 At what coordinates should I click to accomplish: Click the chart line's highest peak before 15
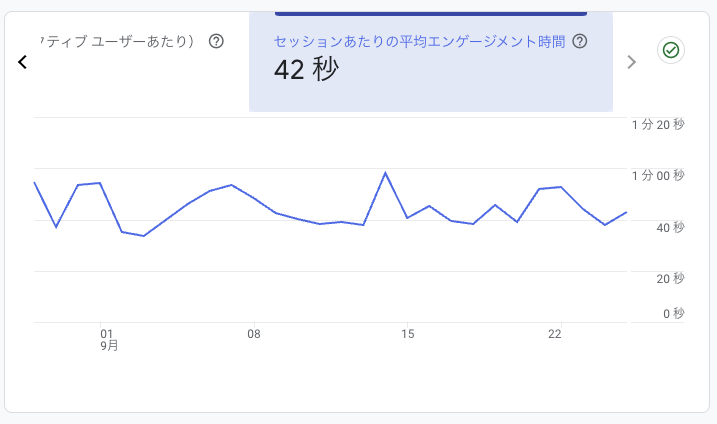point(386,173)
